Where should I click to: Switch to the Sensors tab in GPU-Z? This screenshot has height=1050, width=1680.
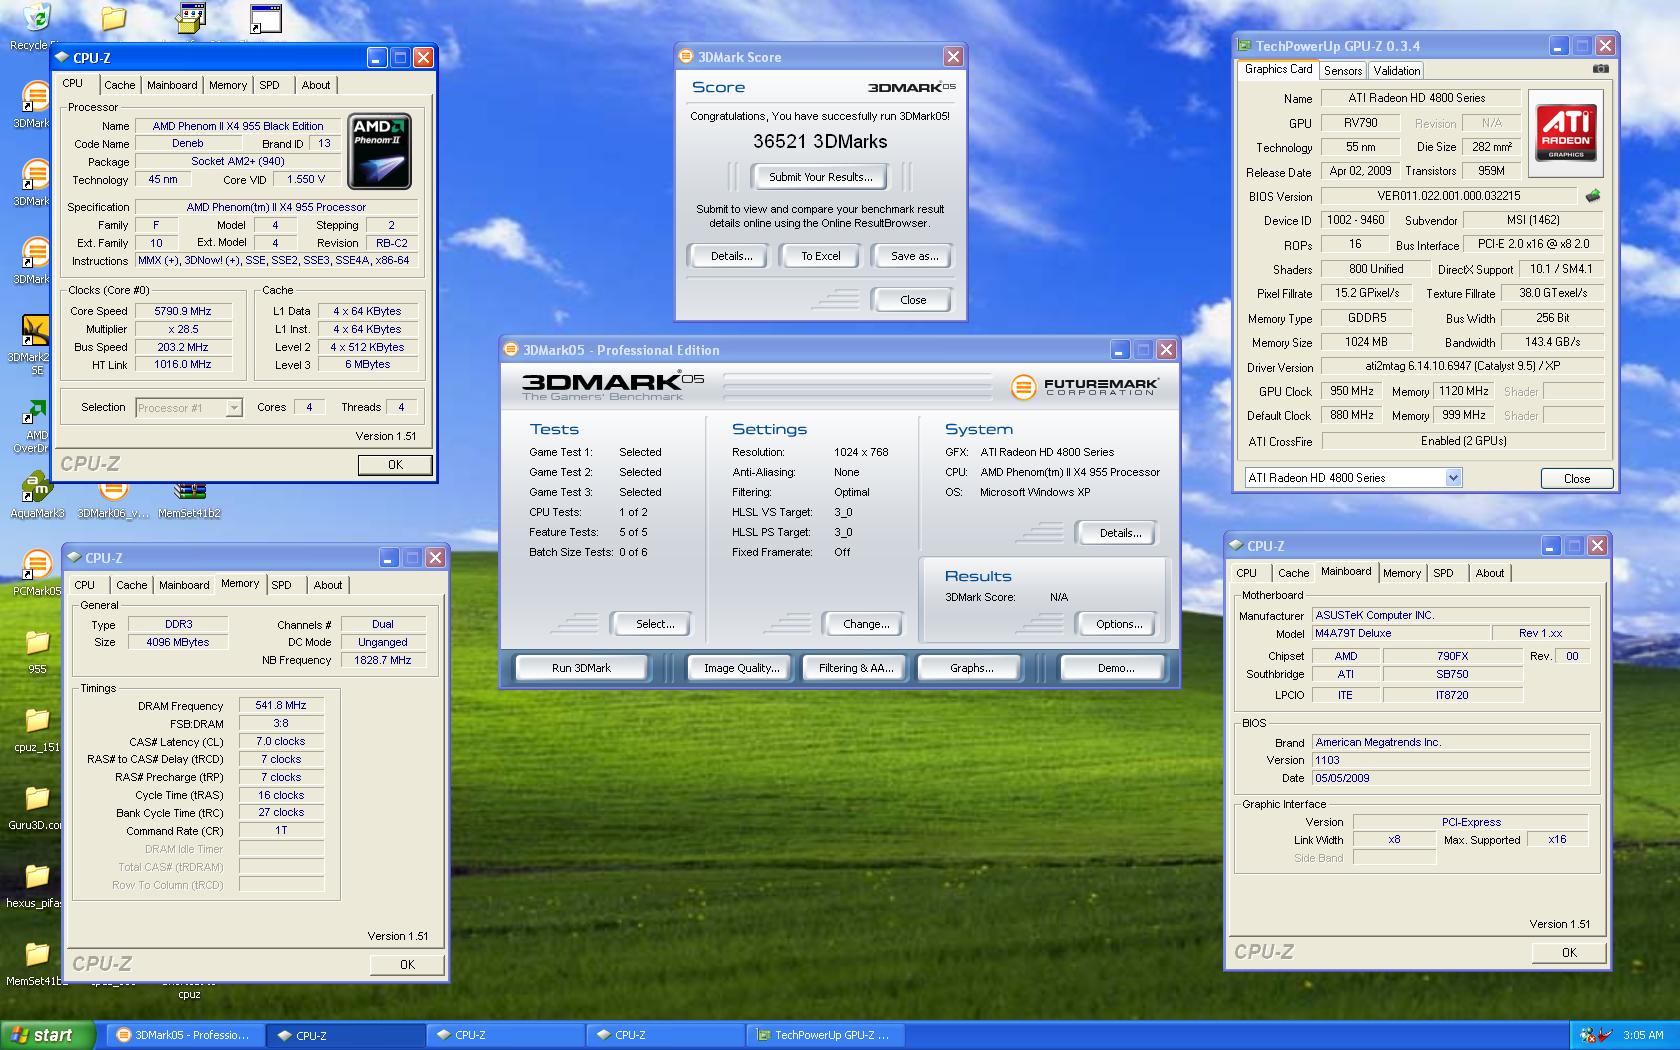pos(1343,71)
